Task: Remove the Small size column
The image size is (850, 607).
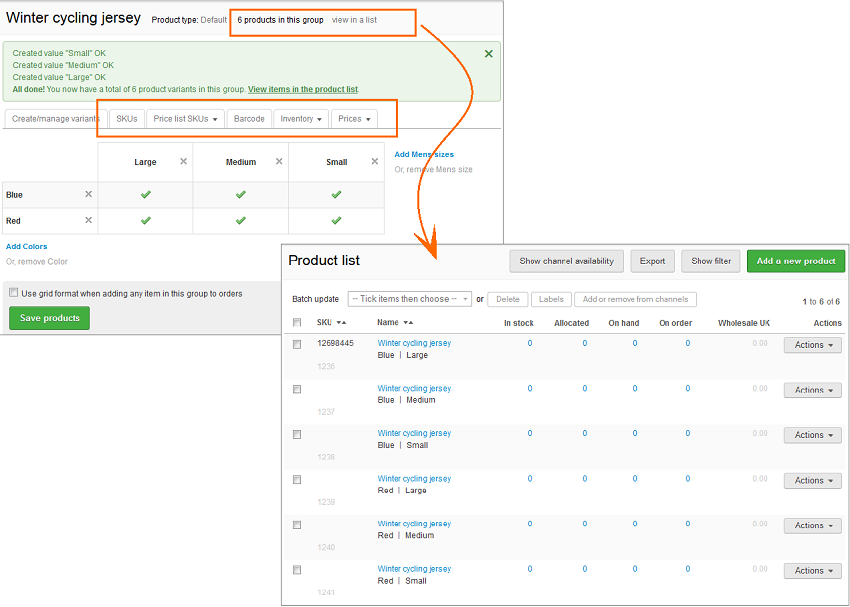Action: pos(375,161)
